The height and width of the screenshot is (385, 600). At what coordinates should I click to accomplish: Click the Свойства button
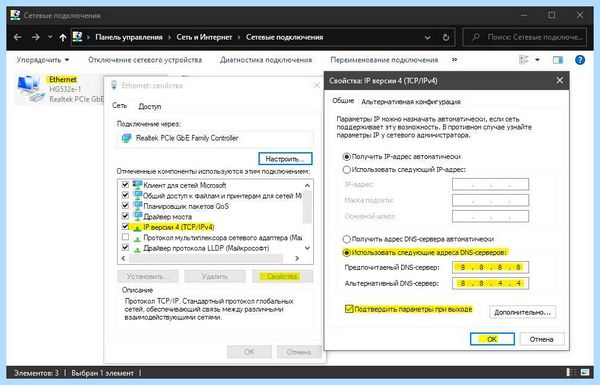(x=282, y=276)
